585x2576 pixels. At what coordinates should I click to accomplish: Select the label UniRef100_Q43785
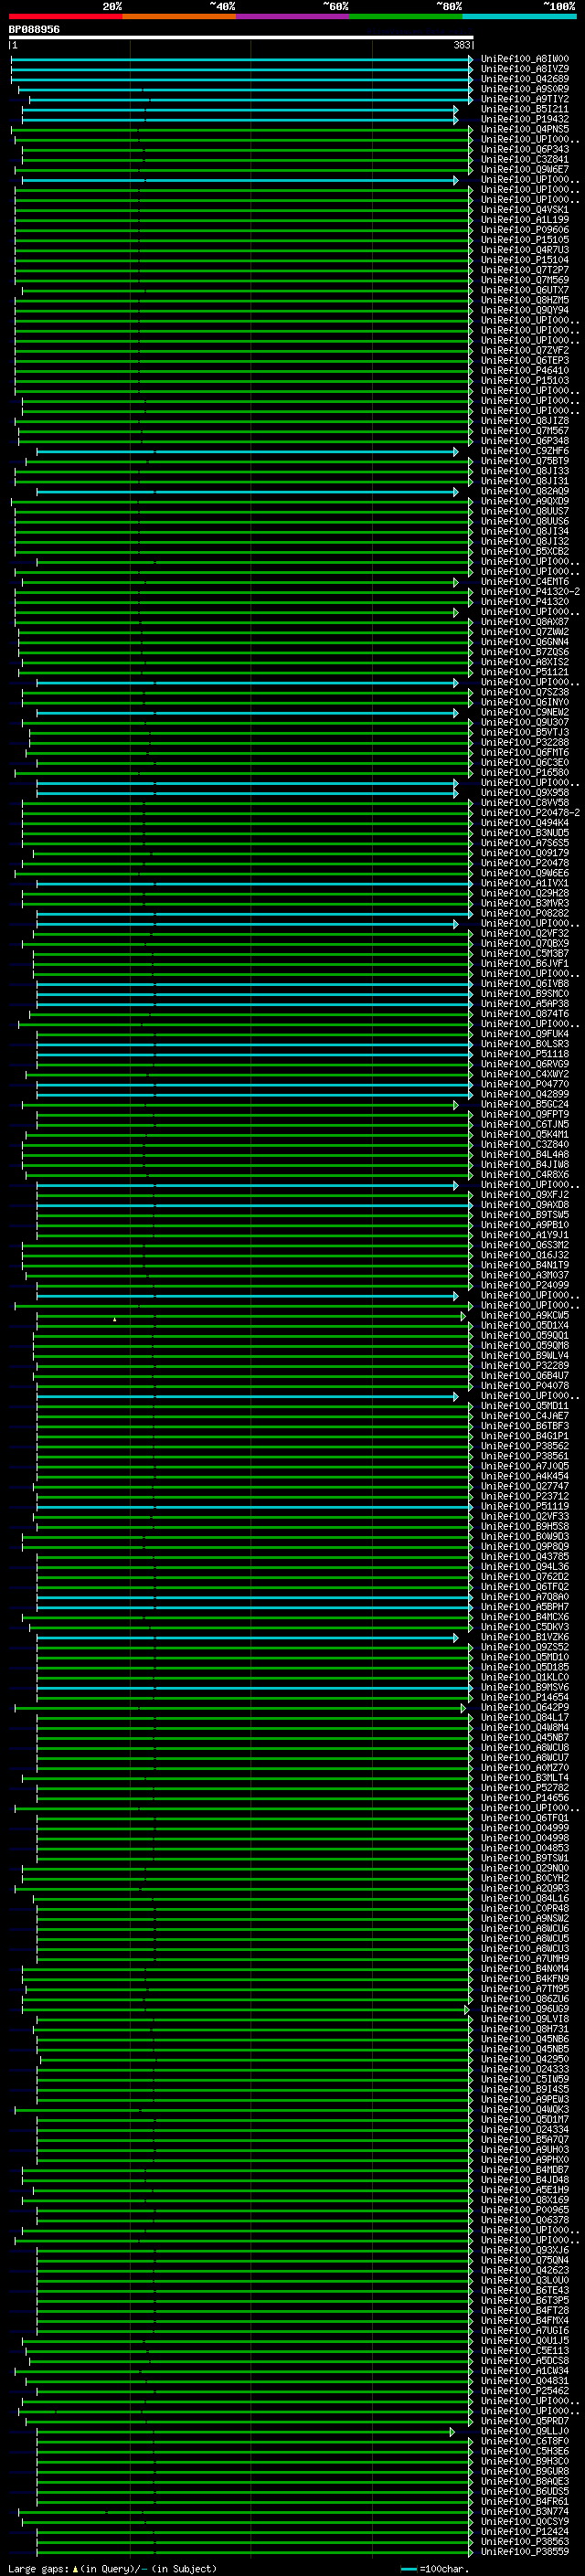[524, 1557]
